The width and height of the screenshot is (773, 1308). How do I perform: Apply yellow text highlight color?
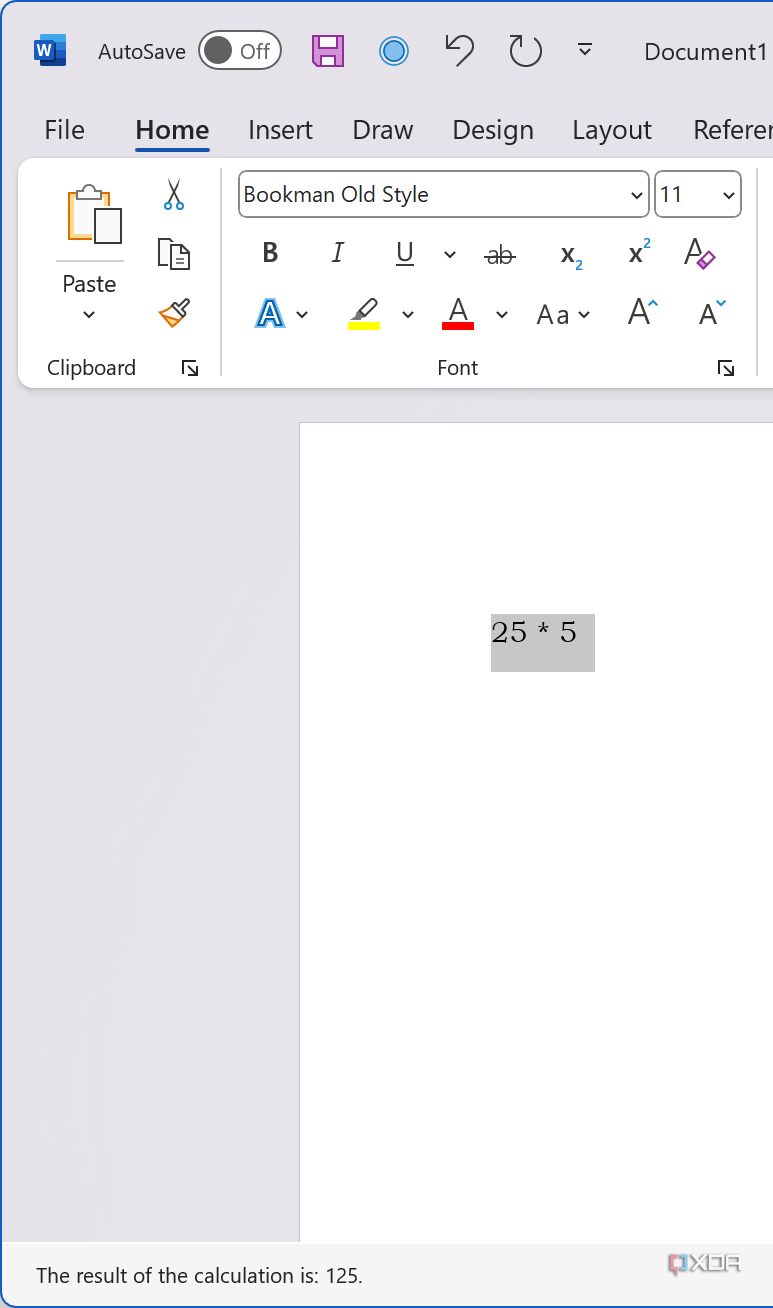point(364,314)
